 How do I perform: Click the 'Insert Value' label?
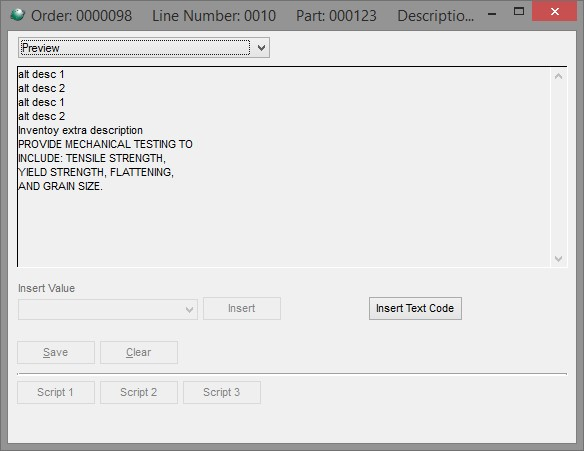[47, 288]
